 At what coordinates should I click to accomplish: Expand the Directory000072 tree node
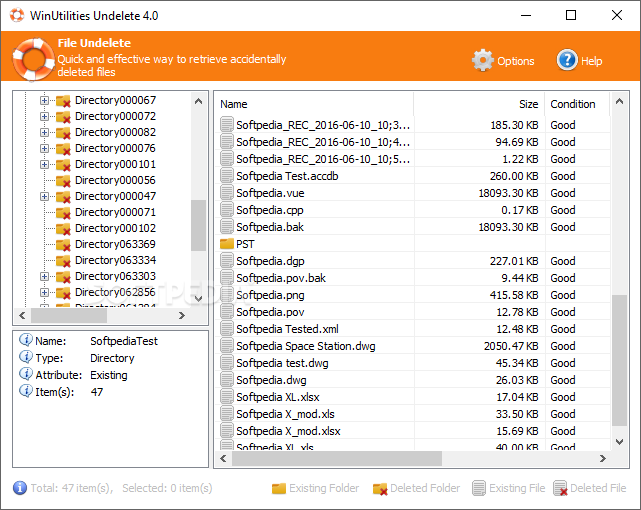point(44,116)
